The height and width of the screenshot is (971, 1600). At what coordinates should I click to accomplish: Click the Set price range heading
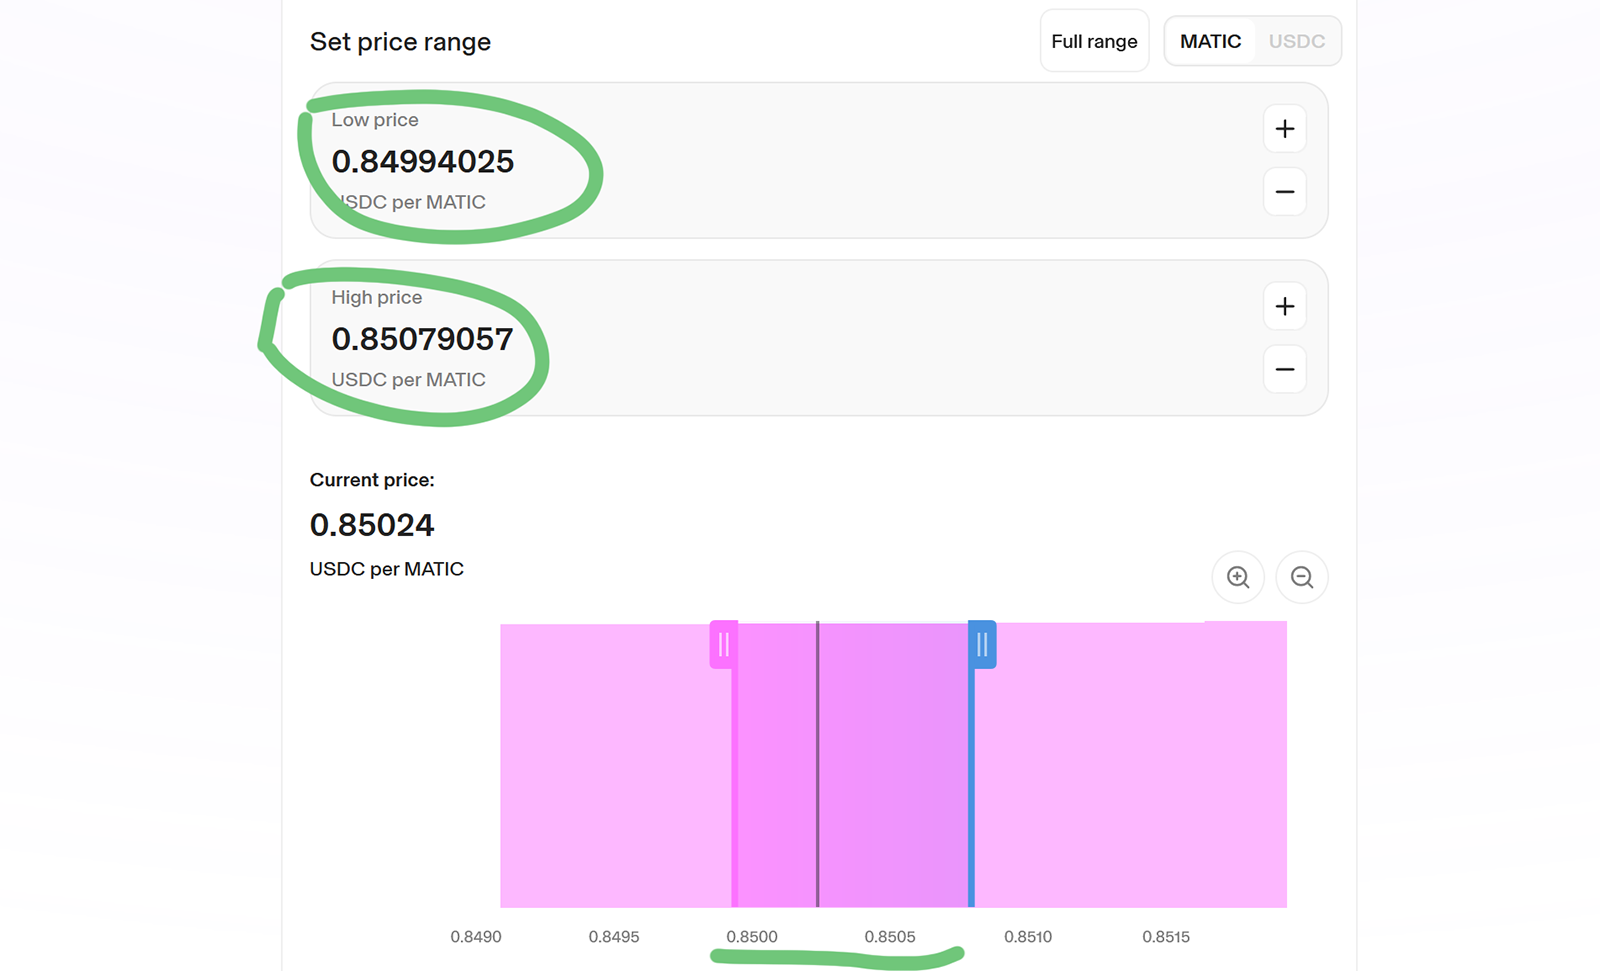coord(400,42)
